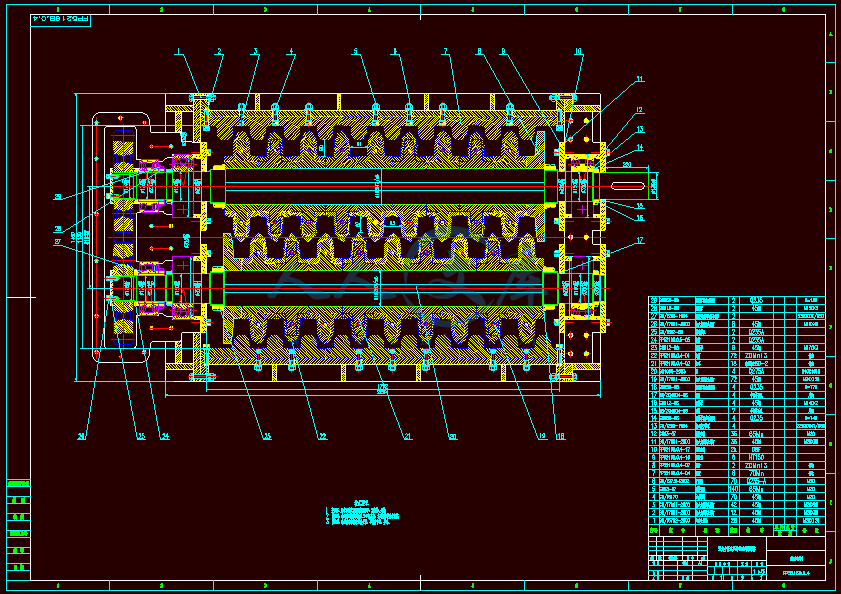Select ZGMn13 material in parts list row 22
This screenshot has width=841, height=594.
tap(756, 356)
